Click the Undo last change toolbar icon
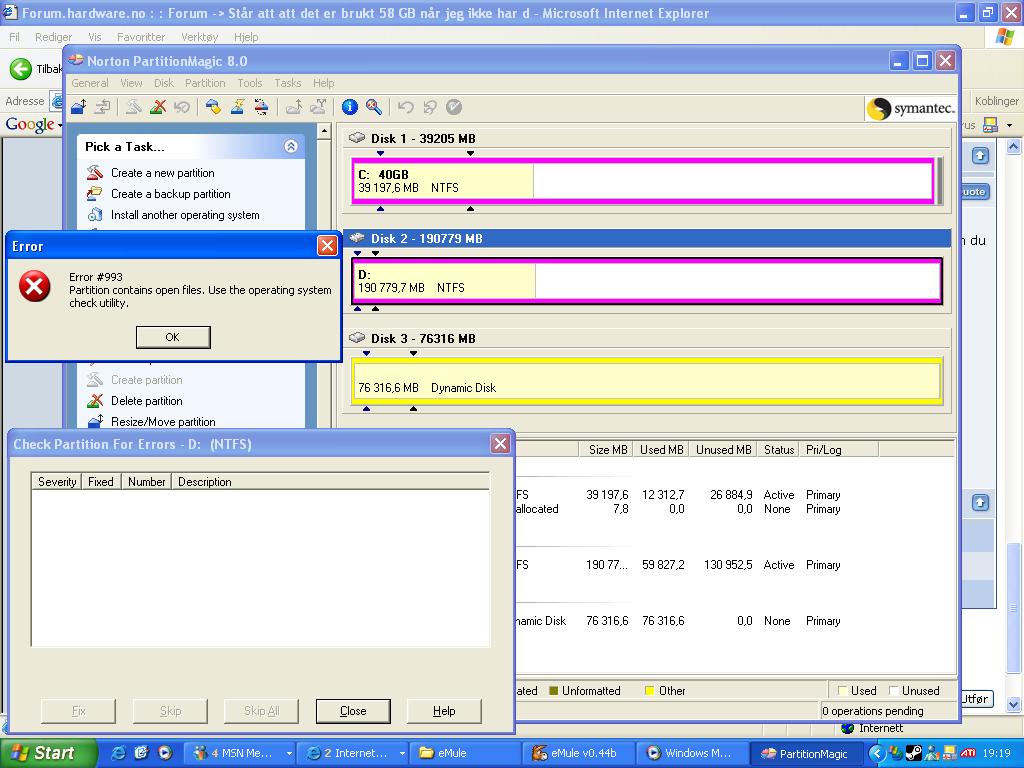 click(406, 106)
